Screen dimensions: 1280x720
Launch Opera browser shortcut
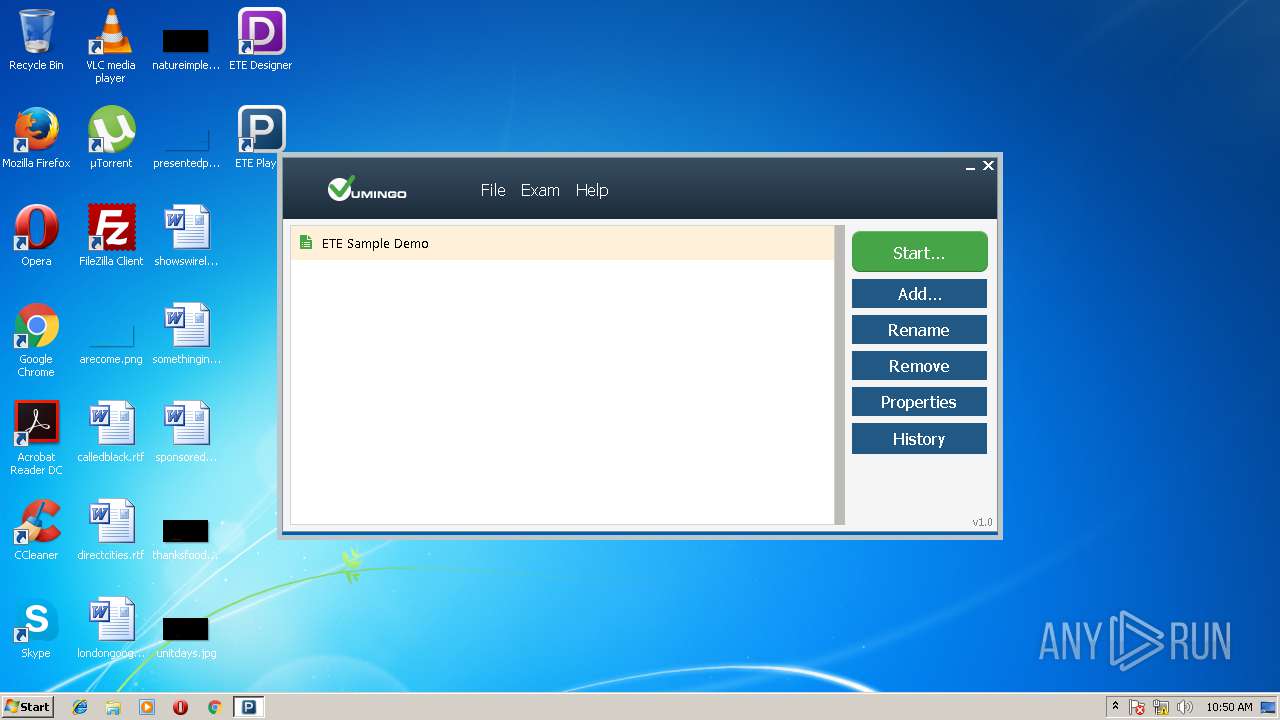(36, 236)
